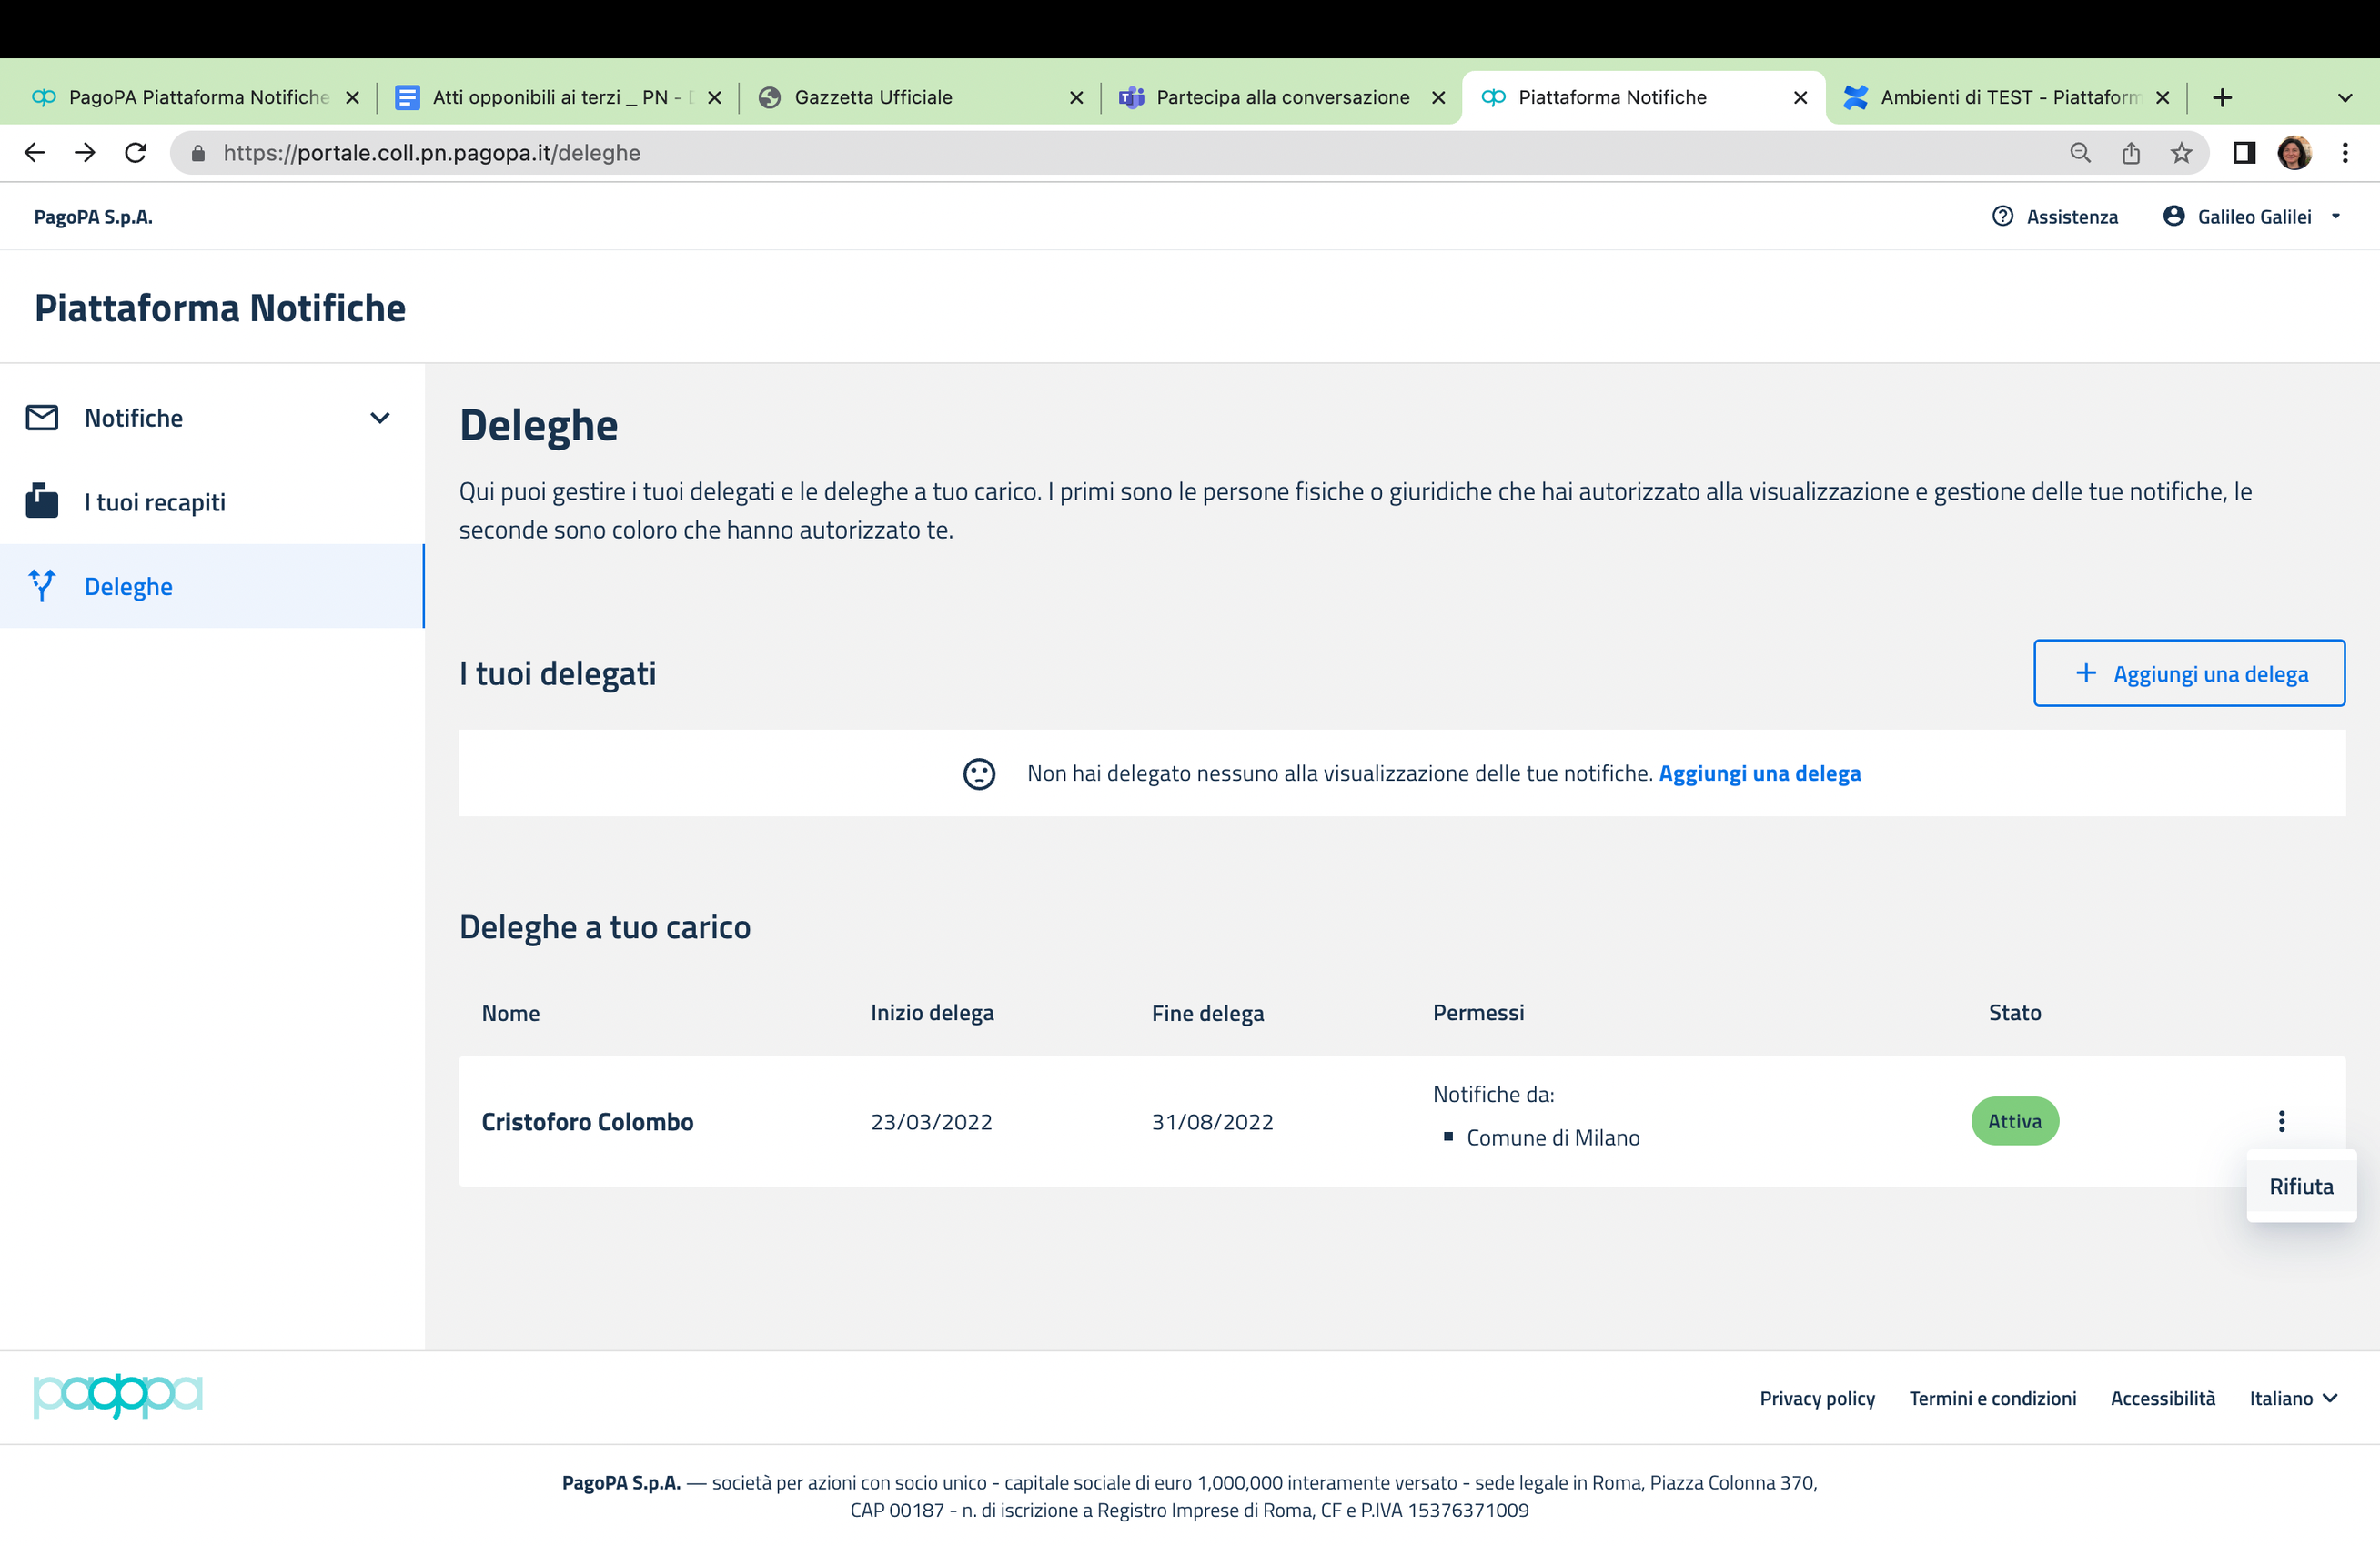Image resolution: width=2380 pixels, height=1546 pixels.
Task: Click the PagoPA logo in footer
Action: (118, 1396)
